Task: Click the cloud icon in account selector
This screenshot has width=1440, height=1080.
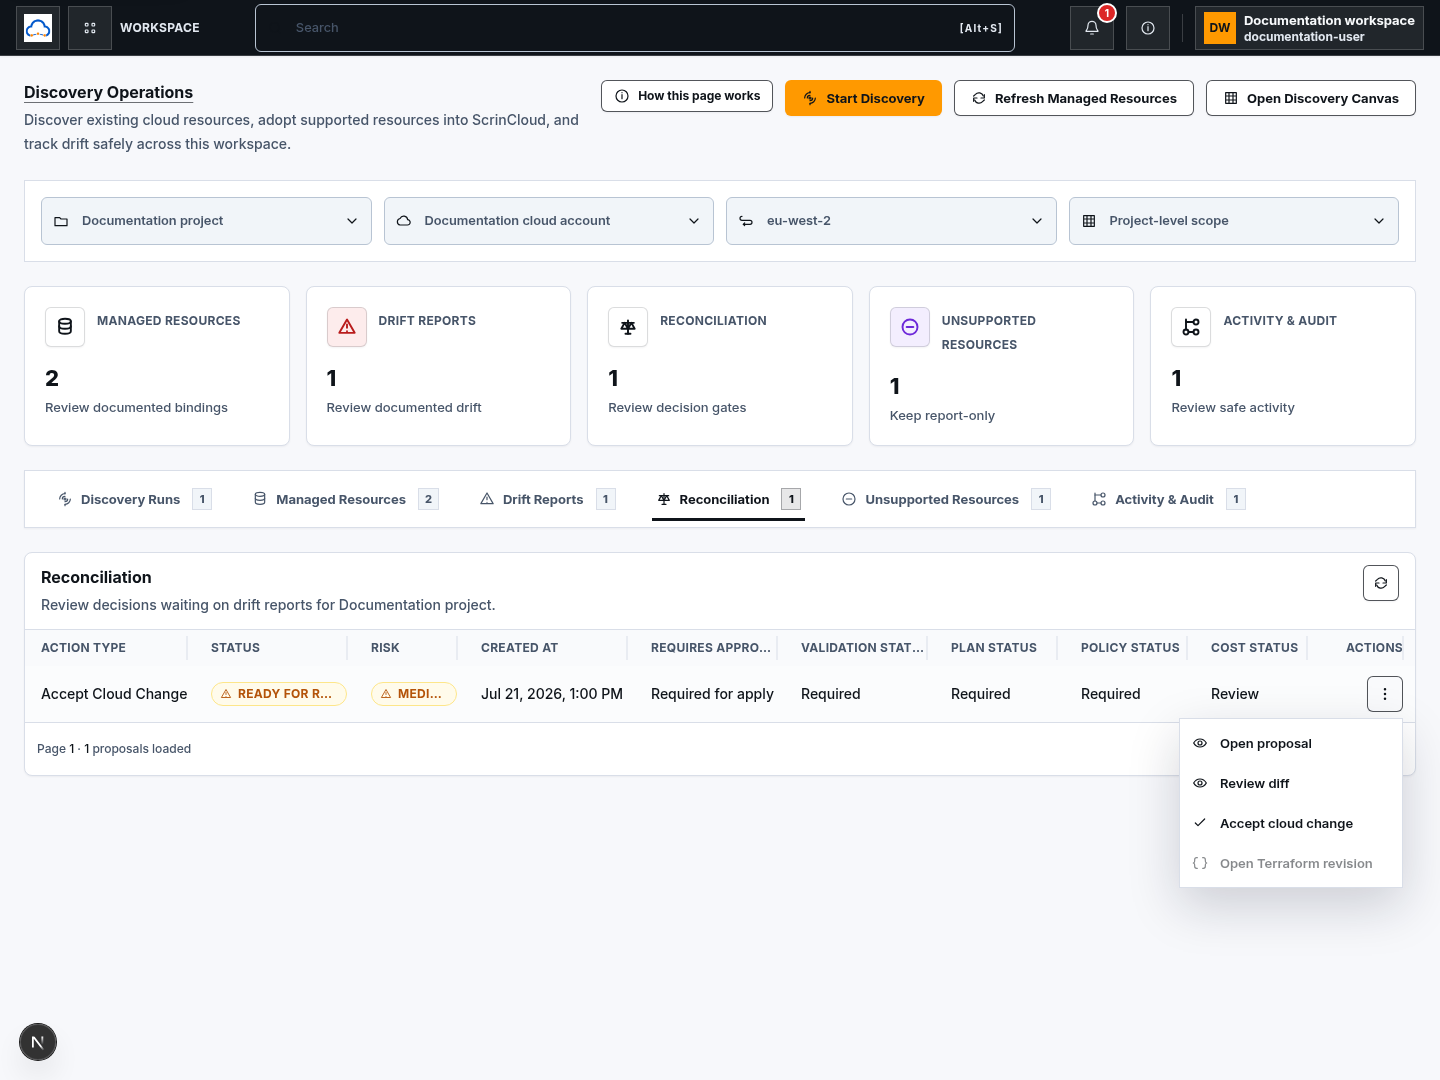Action: tap(404, 221)
